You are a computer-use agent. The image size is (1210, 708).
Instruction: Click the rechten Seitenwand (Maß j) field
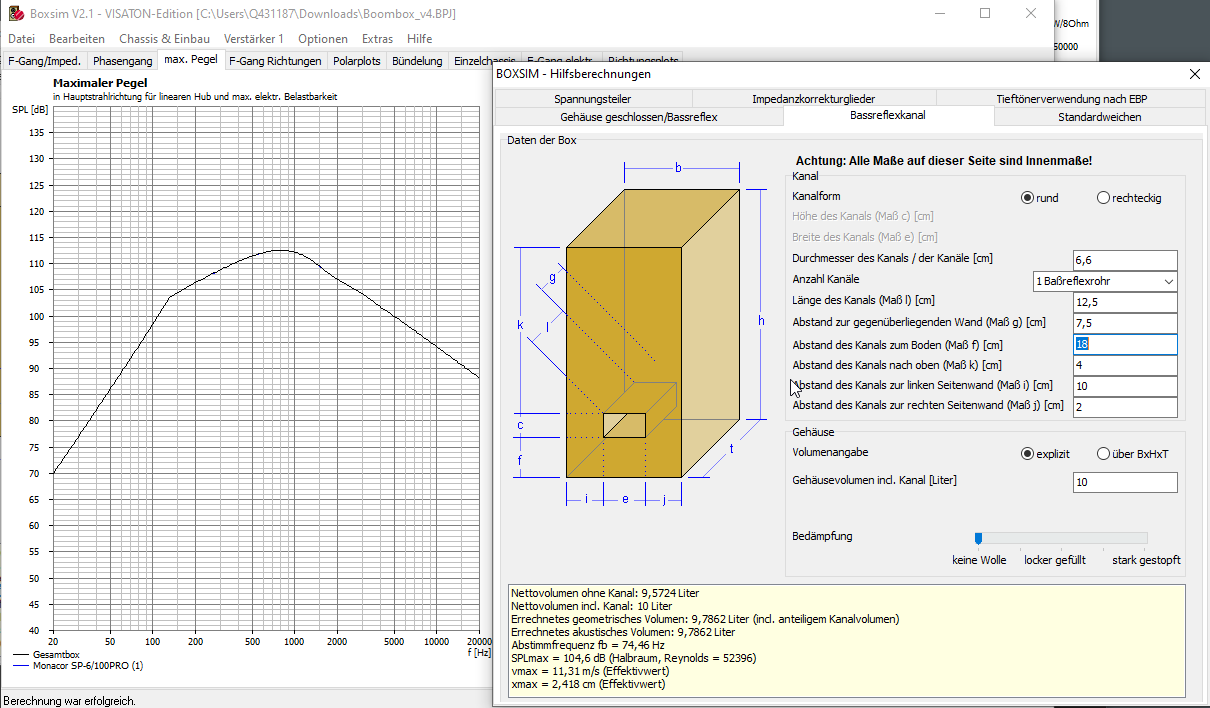click(x=1125, y=407)
